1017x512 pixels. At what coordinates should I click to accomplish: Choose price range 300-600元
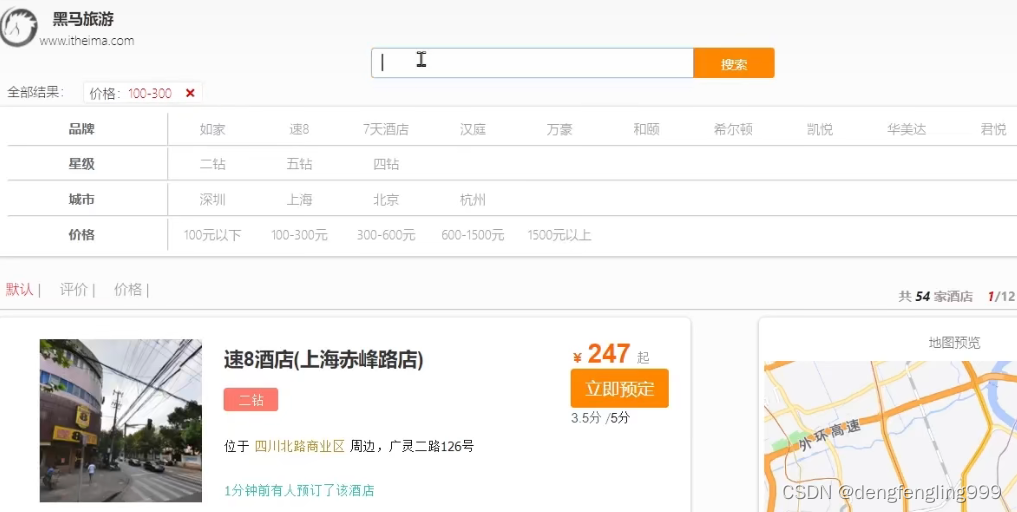pos(386,235)
